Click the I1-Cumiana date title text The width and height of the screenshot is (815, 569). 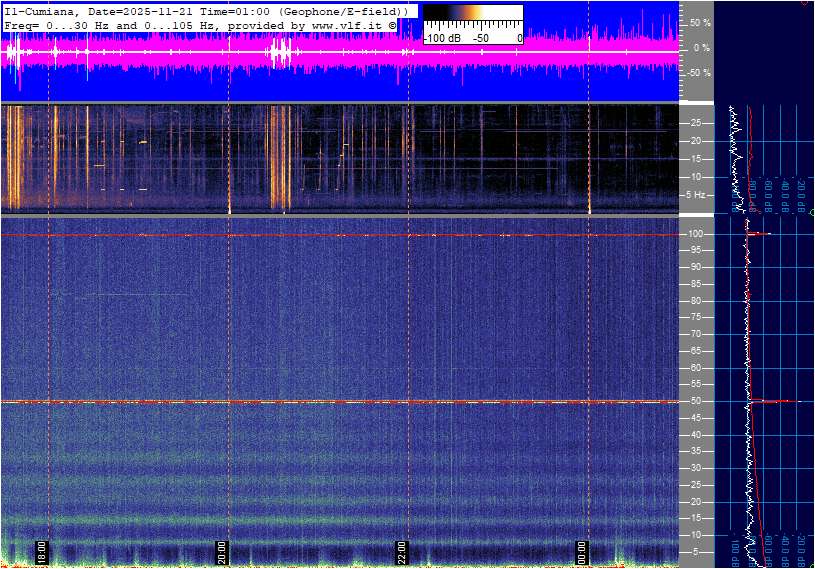[205, 10]
